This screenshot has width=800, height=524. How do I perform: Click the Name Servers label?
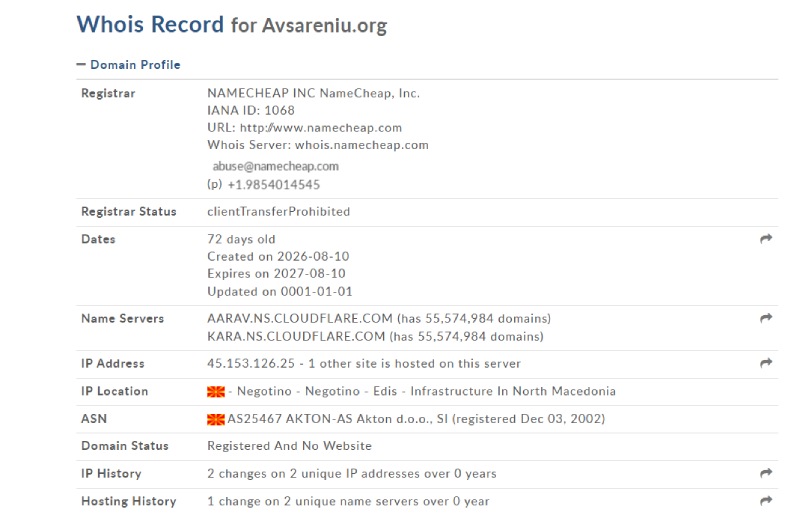122,318
